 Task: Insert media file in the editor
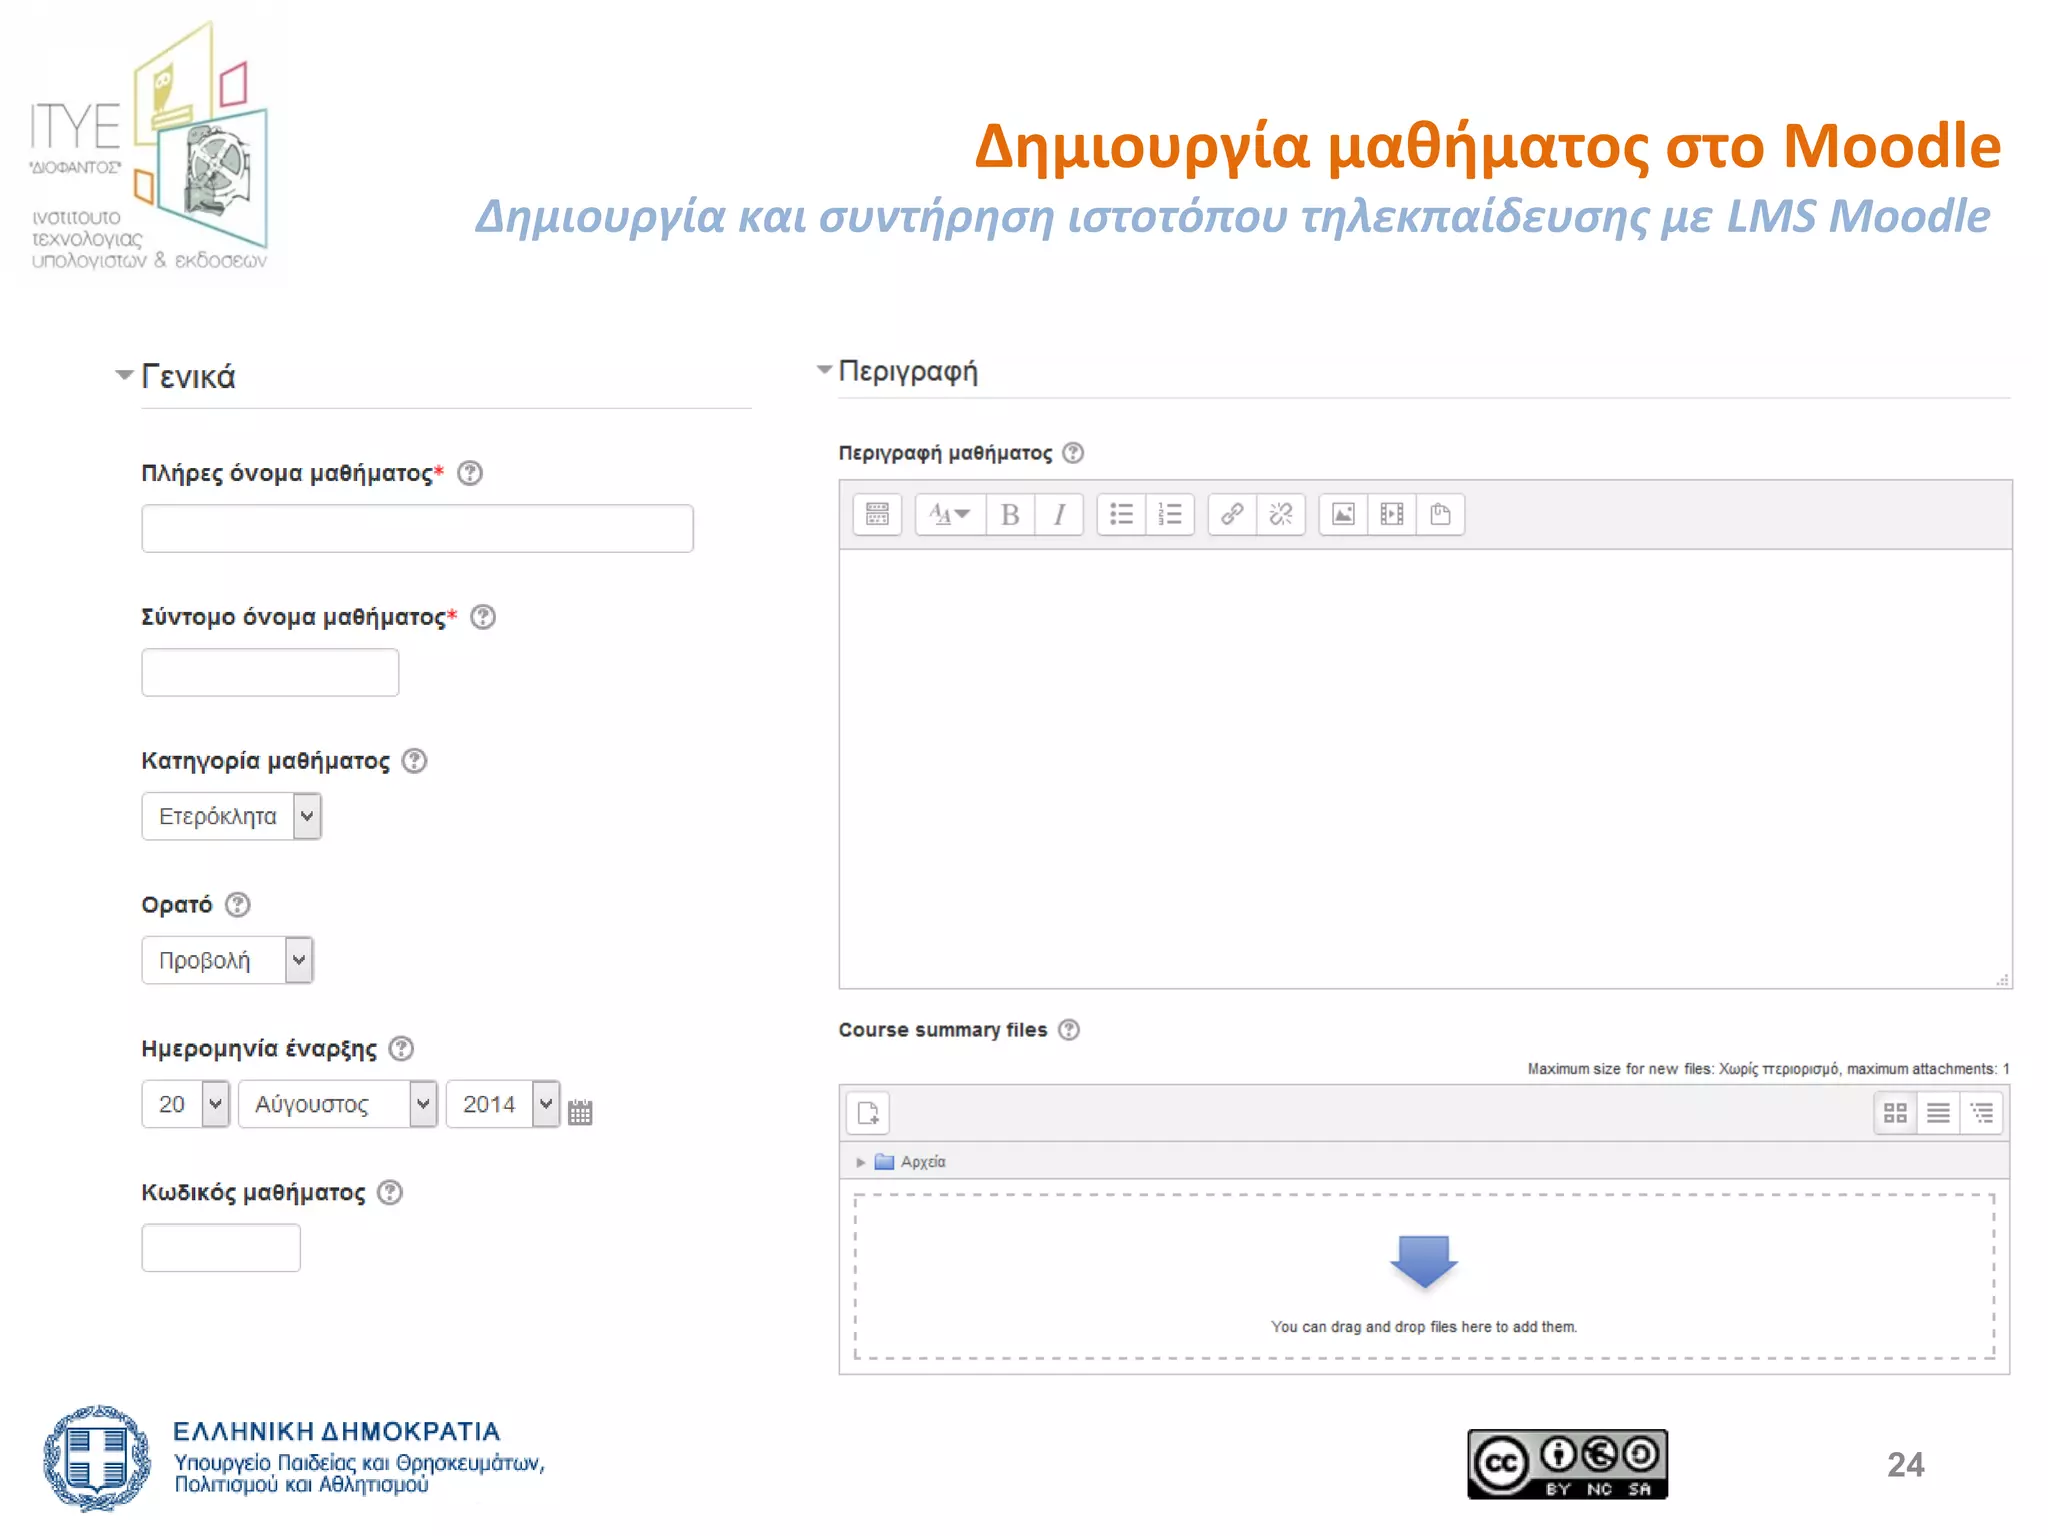tap(1392, 514)
